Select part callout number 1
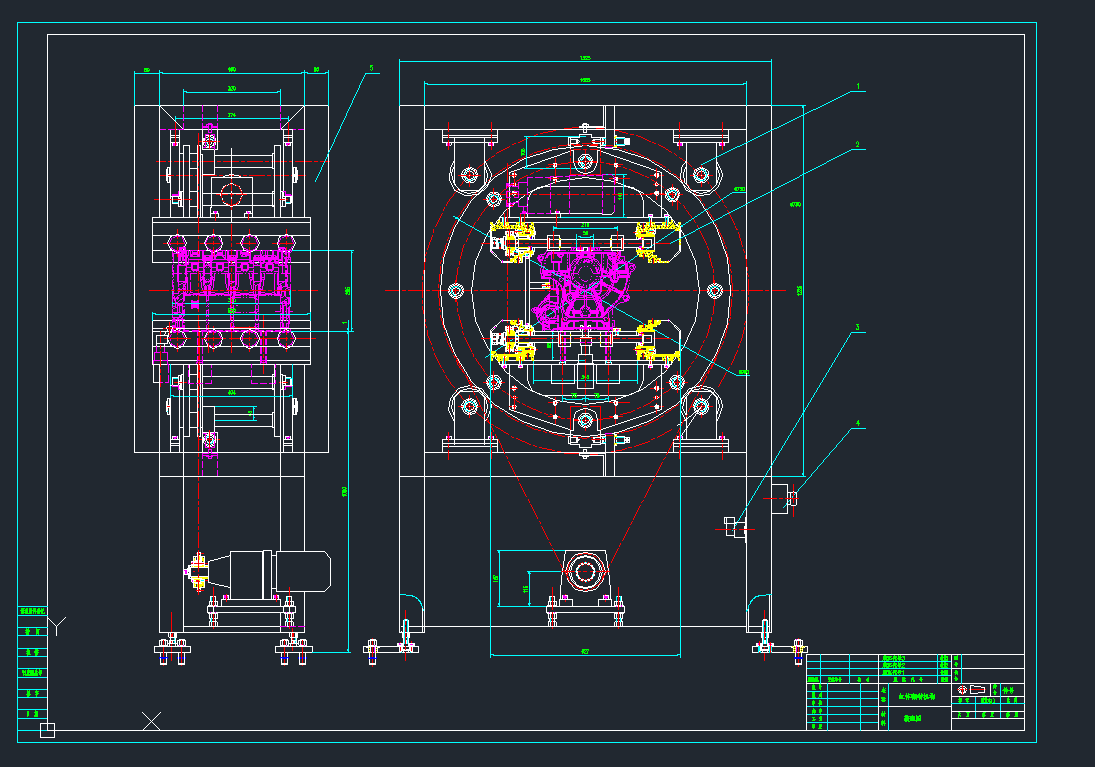The width and height of the screenshot is (1095, 767). click(857, 87)
